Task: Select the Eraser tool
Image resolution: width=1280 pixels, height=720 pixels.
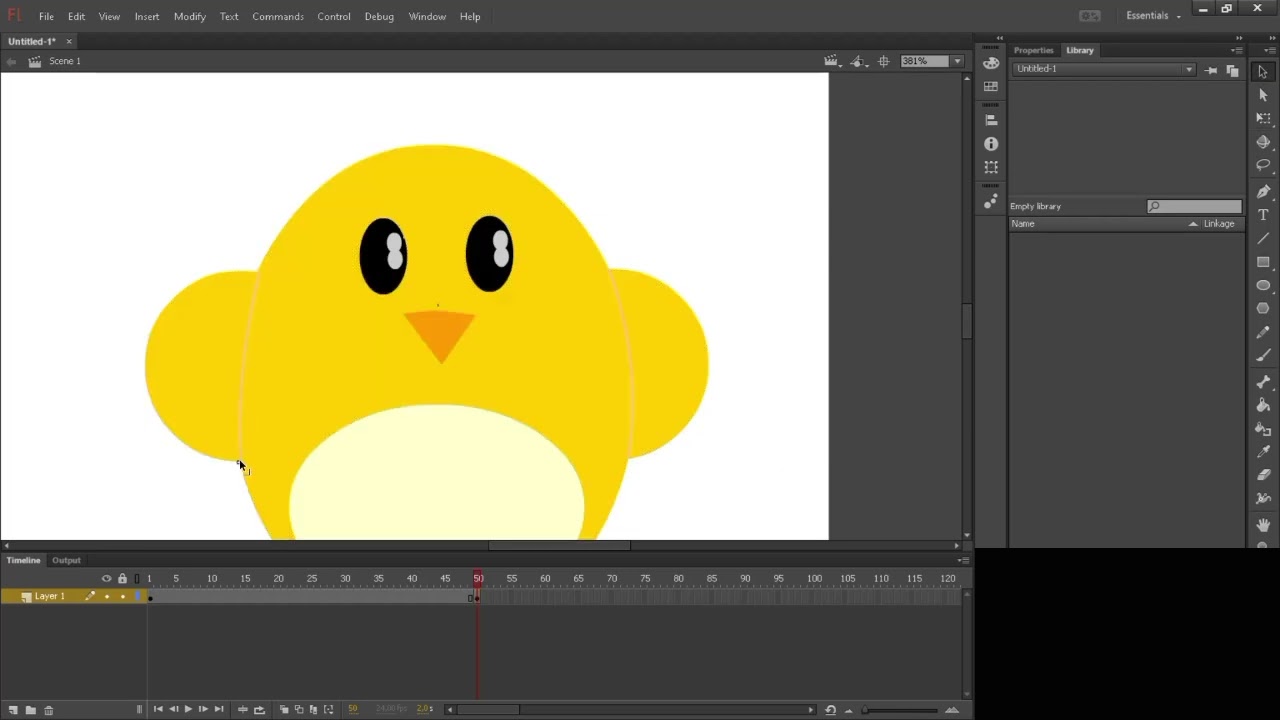Action: [x=1263, y=475]
